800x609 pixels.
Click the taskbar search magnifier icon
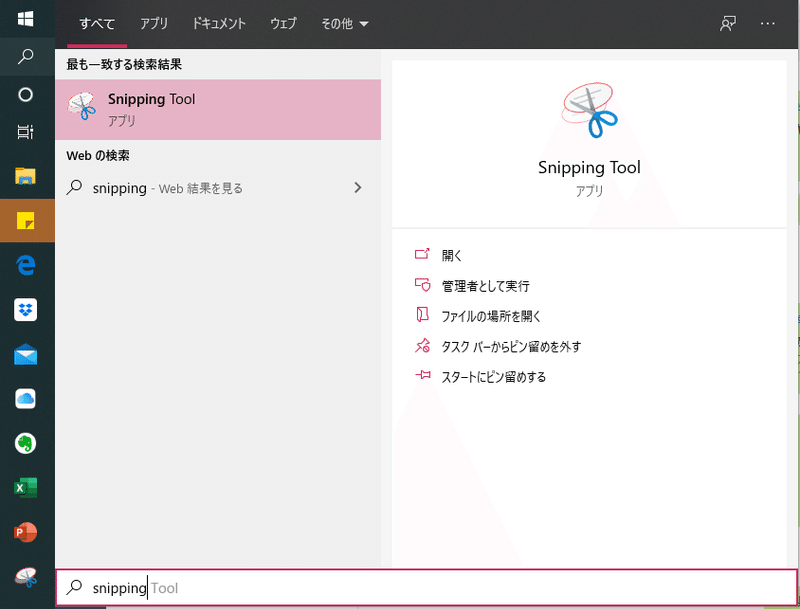click(x=26, y=57)
